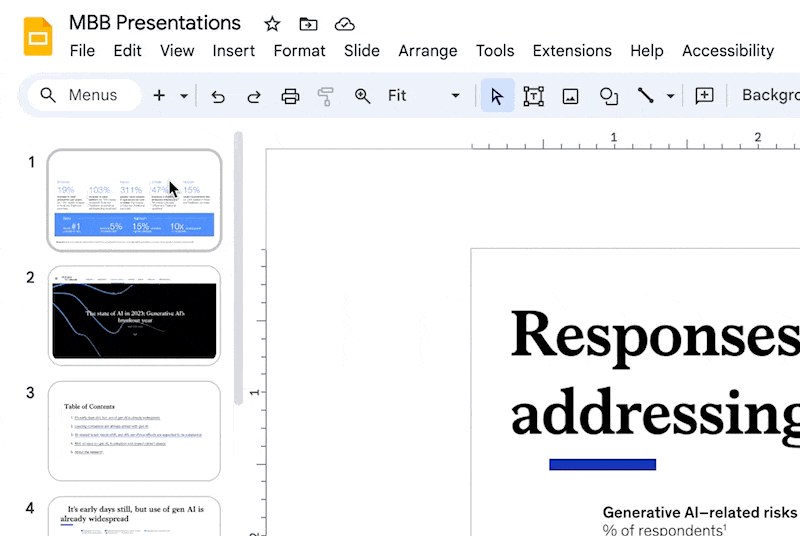Open the Extensions menu
The image size is (800, 536).
[572, 50]
